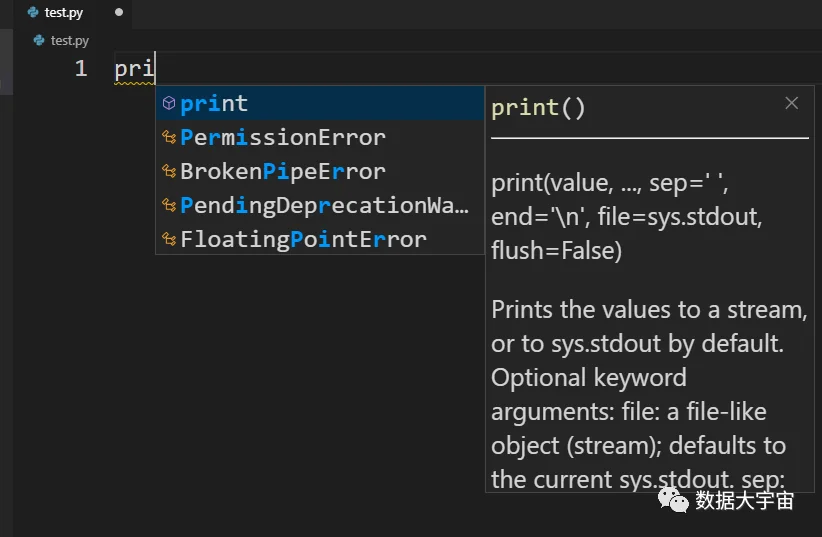The width and height of the screenshot is (822, 537).
Task: Click line number 1 in the gutter
Action: (81, 68)
